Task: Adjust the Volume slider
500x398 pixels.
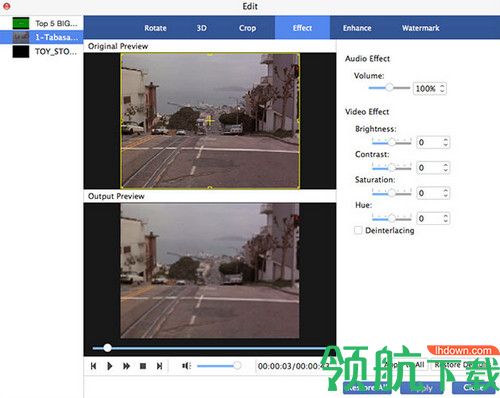Action: 389,88
